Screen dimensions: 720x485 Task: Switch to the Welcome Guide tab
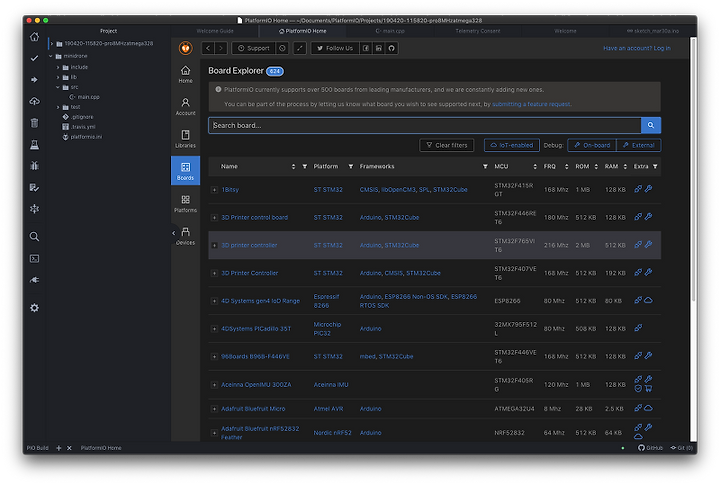[x=215, y=31]
